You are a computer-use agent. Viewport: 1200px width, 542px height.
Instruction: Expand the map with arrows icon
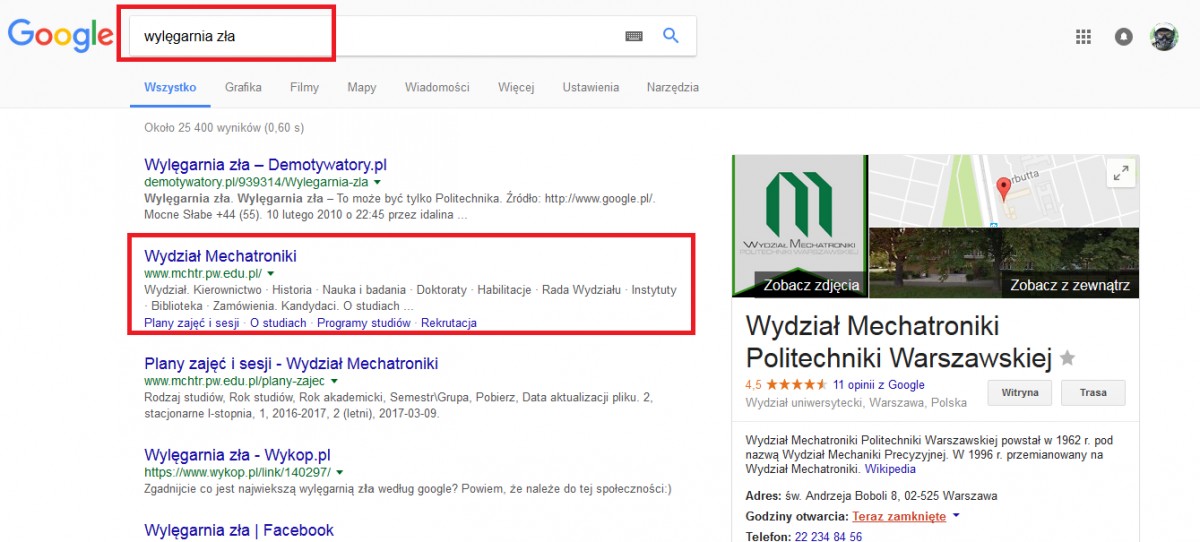click(1119, 174)
